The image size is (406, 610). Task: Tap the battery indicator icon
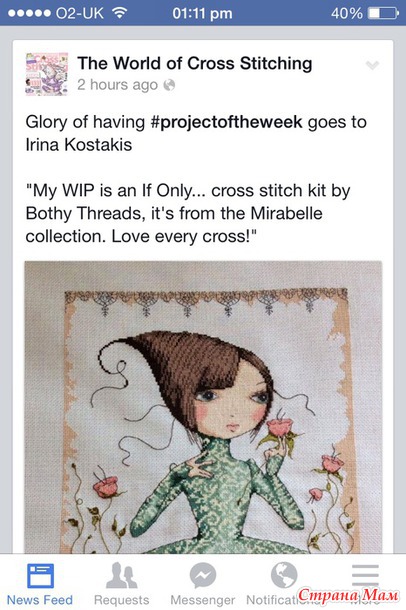[x=383, y=13]
